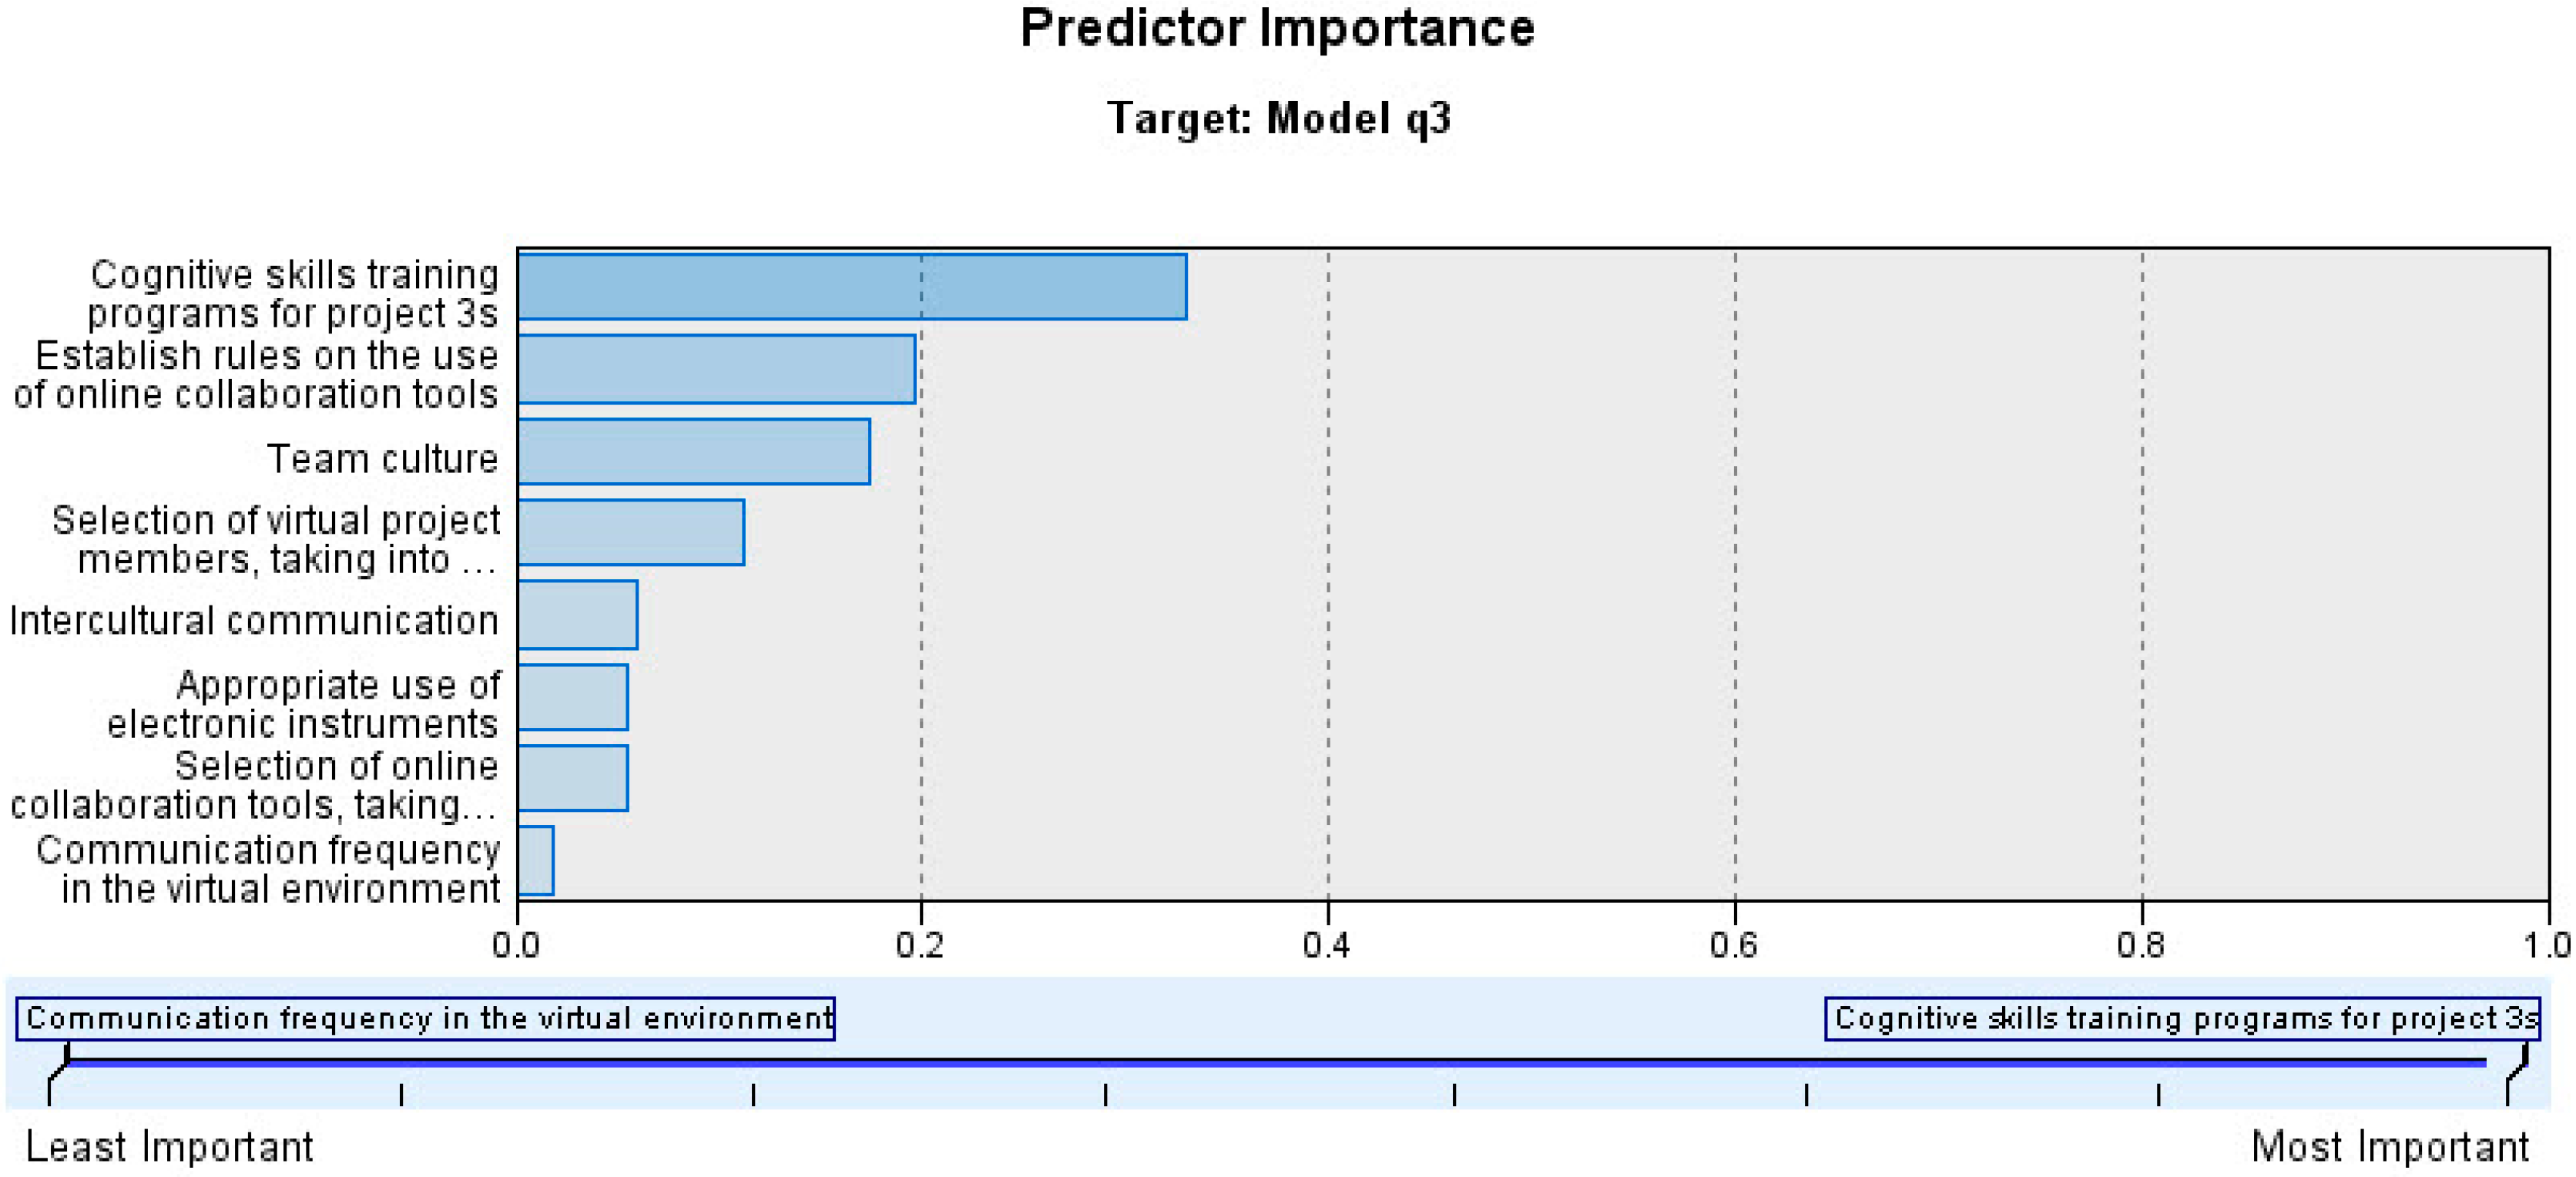Viewport: 2576px width, 1177px height.
Task: Click the Team culture axis label
Action: coord(382,459)
